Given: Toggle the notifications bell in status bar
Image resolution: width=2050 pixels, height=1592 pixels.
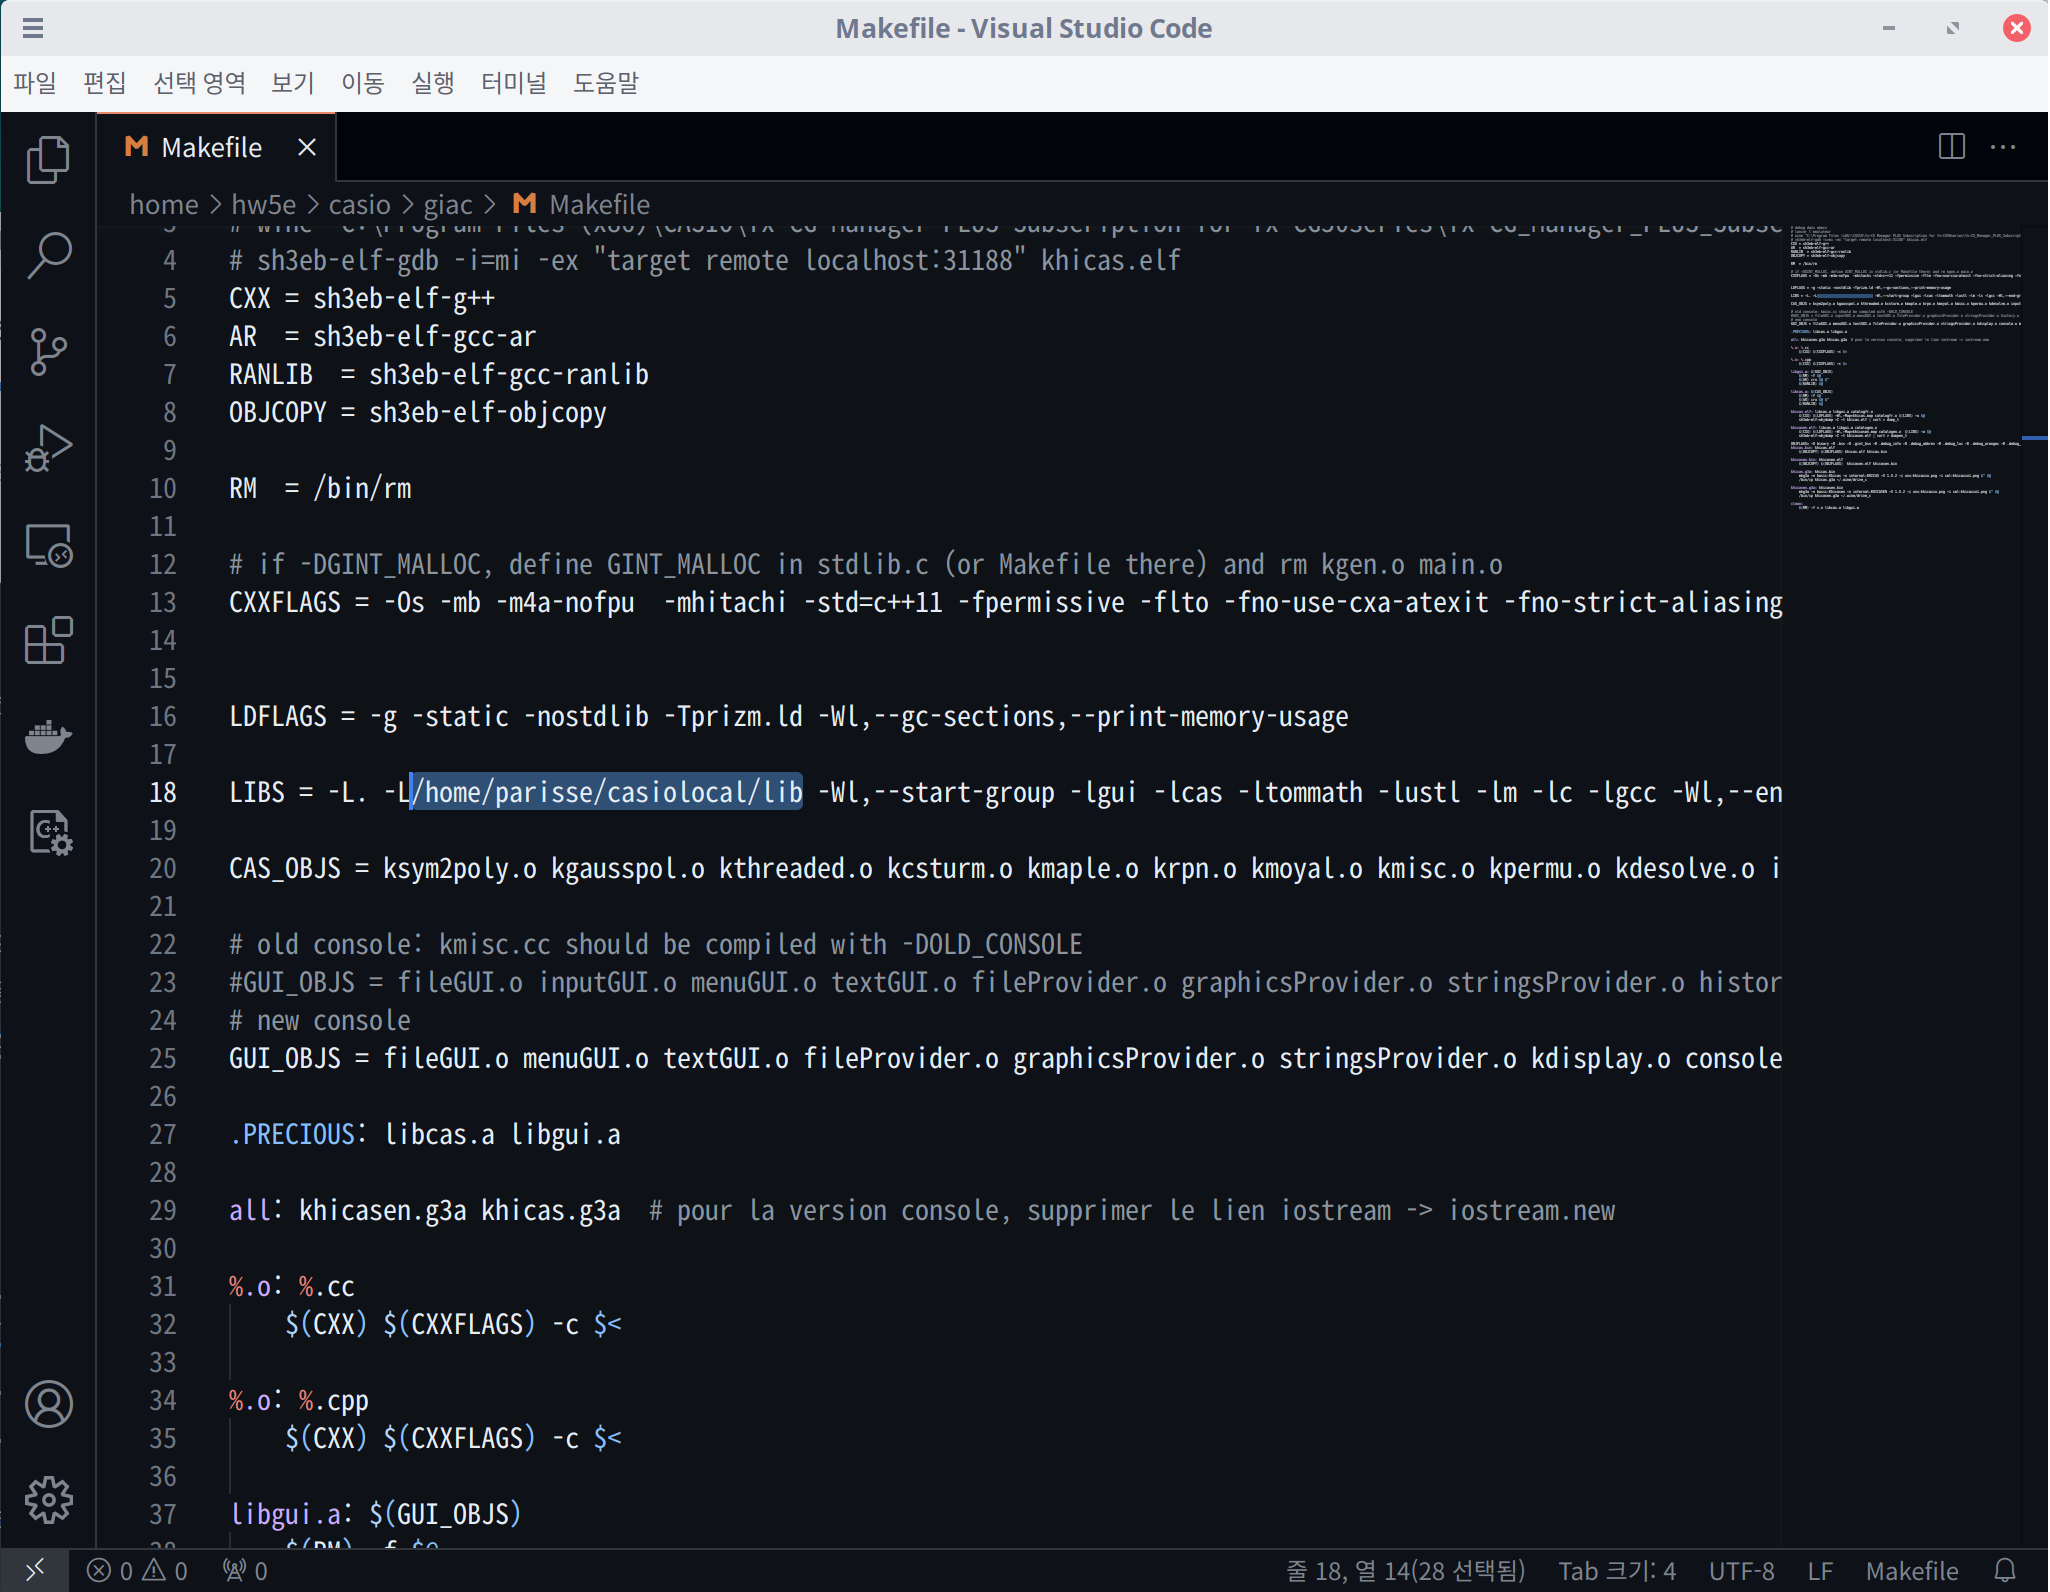Looking at the screenshot, I should pos(2005,1571).
